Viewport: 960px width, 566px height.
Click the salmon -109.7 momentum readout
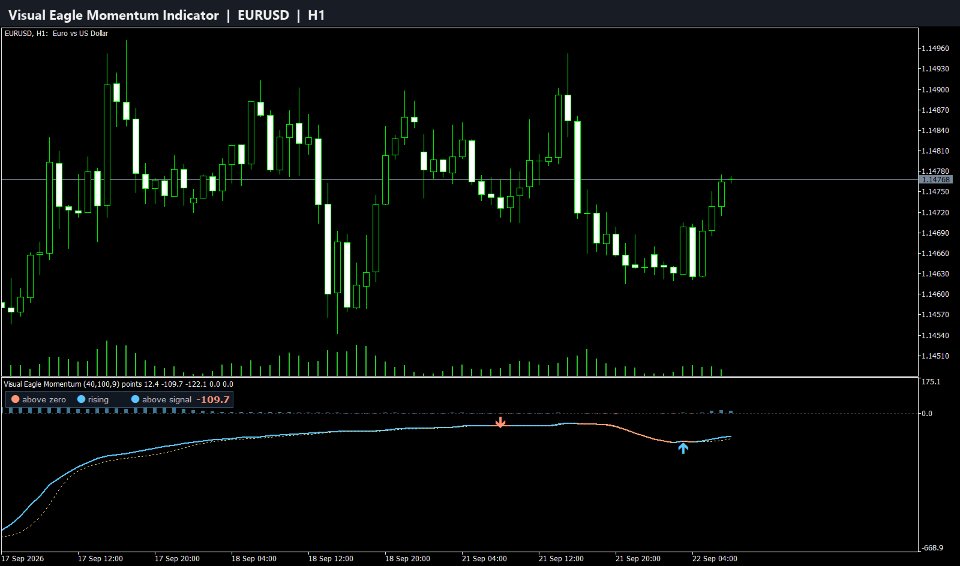[213, 399]
